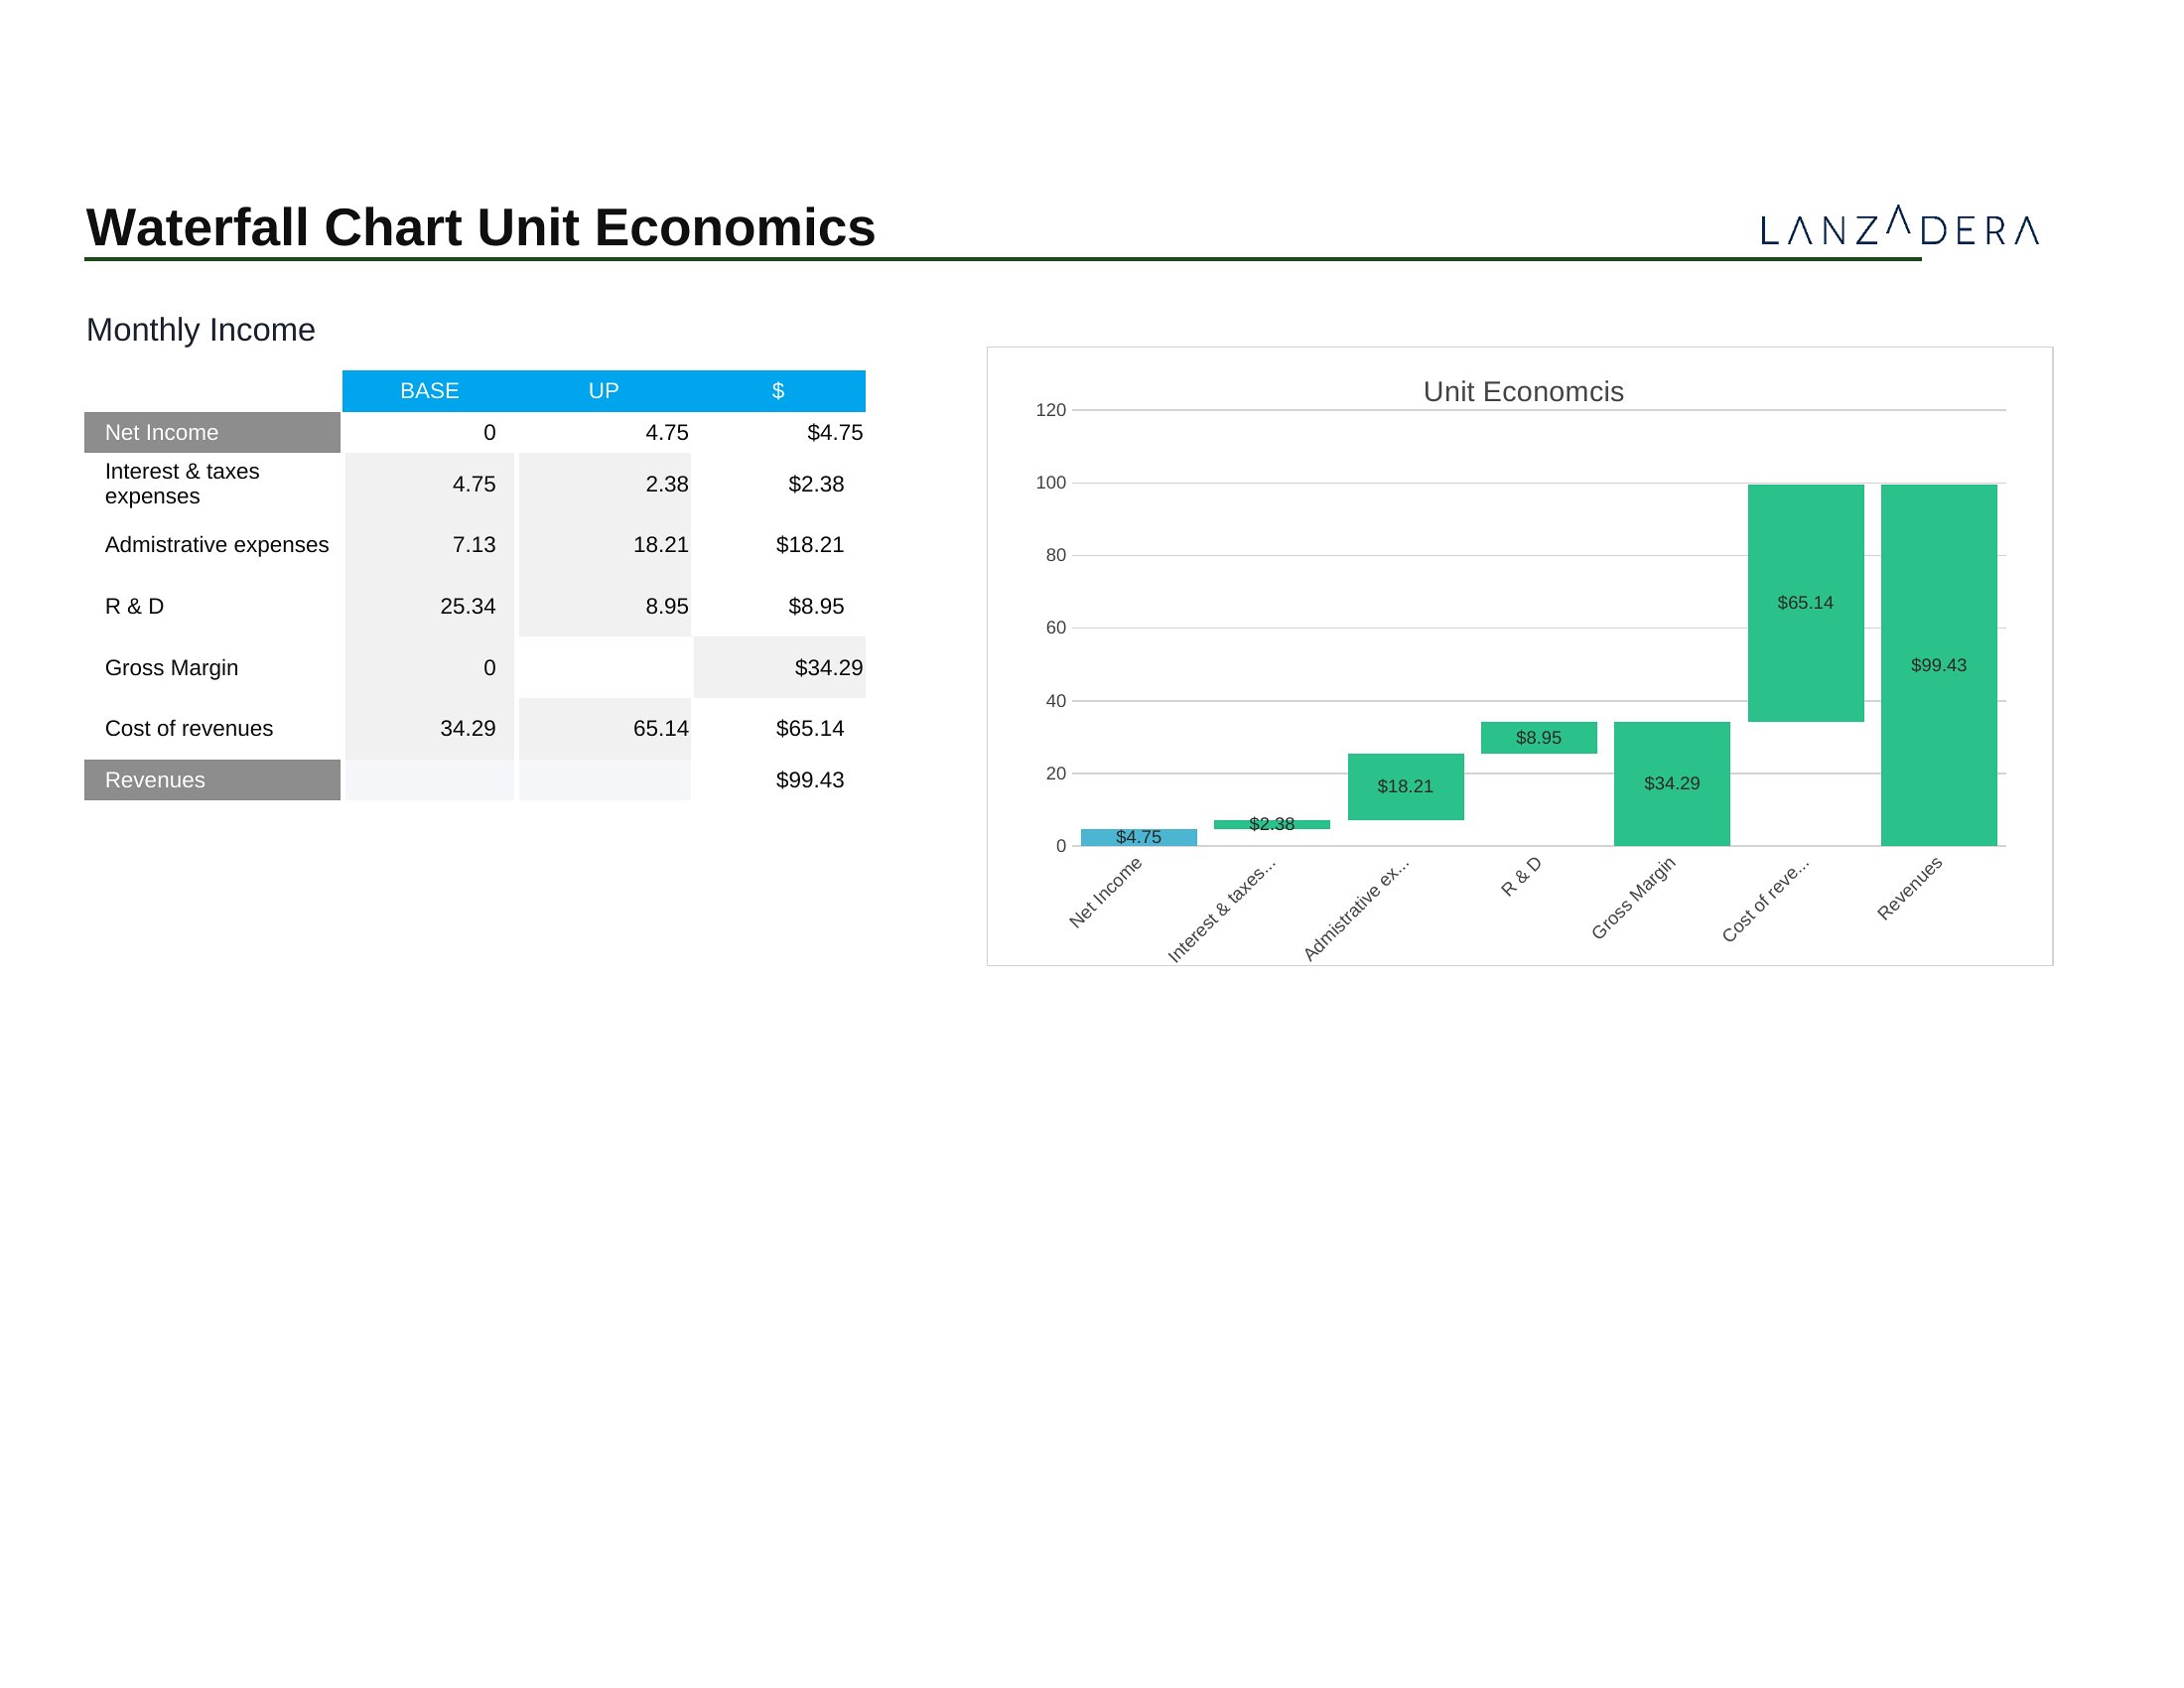
Task: Click the Admistrative expenses row label
Action: coord(216,545)
